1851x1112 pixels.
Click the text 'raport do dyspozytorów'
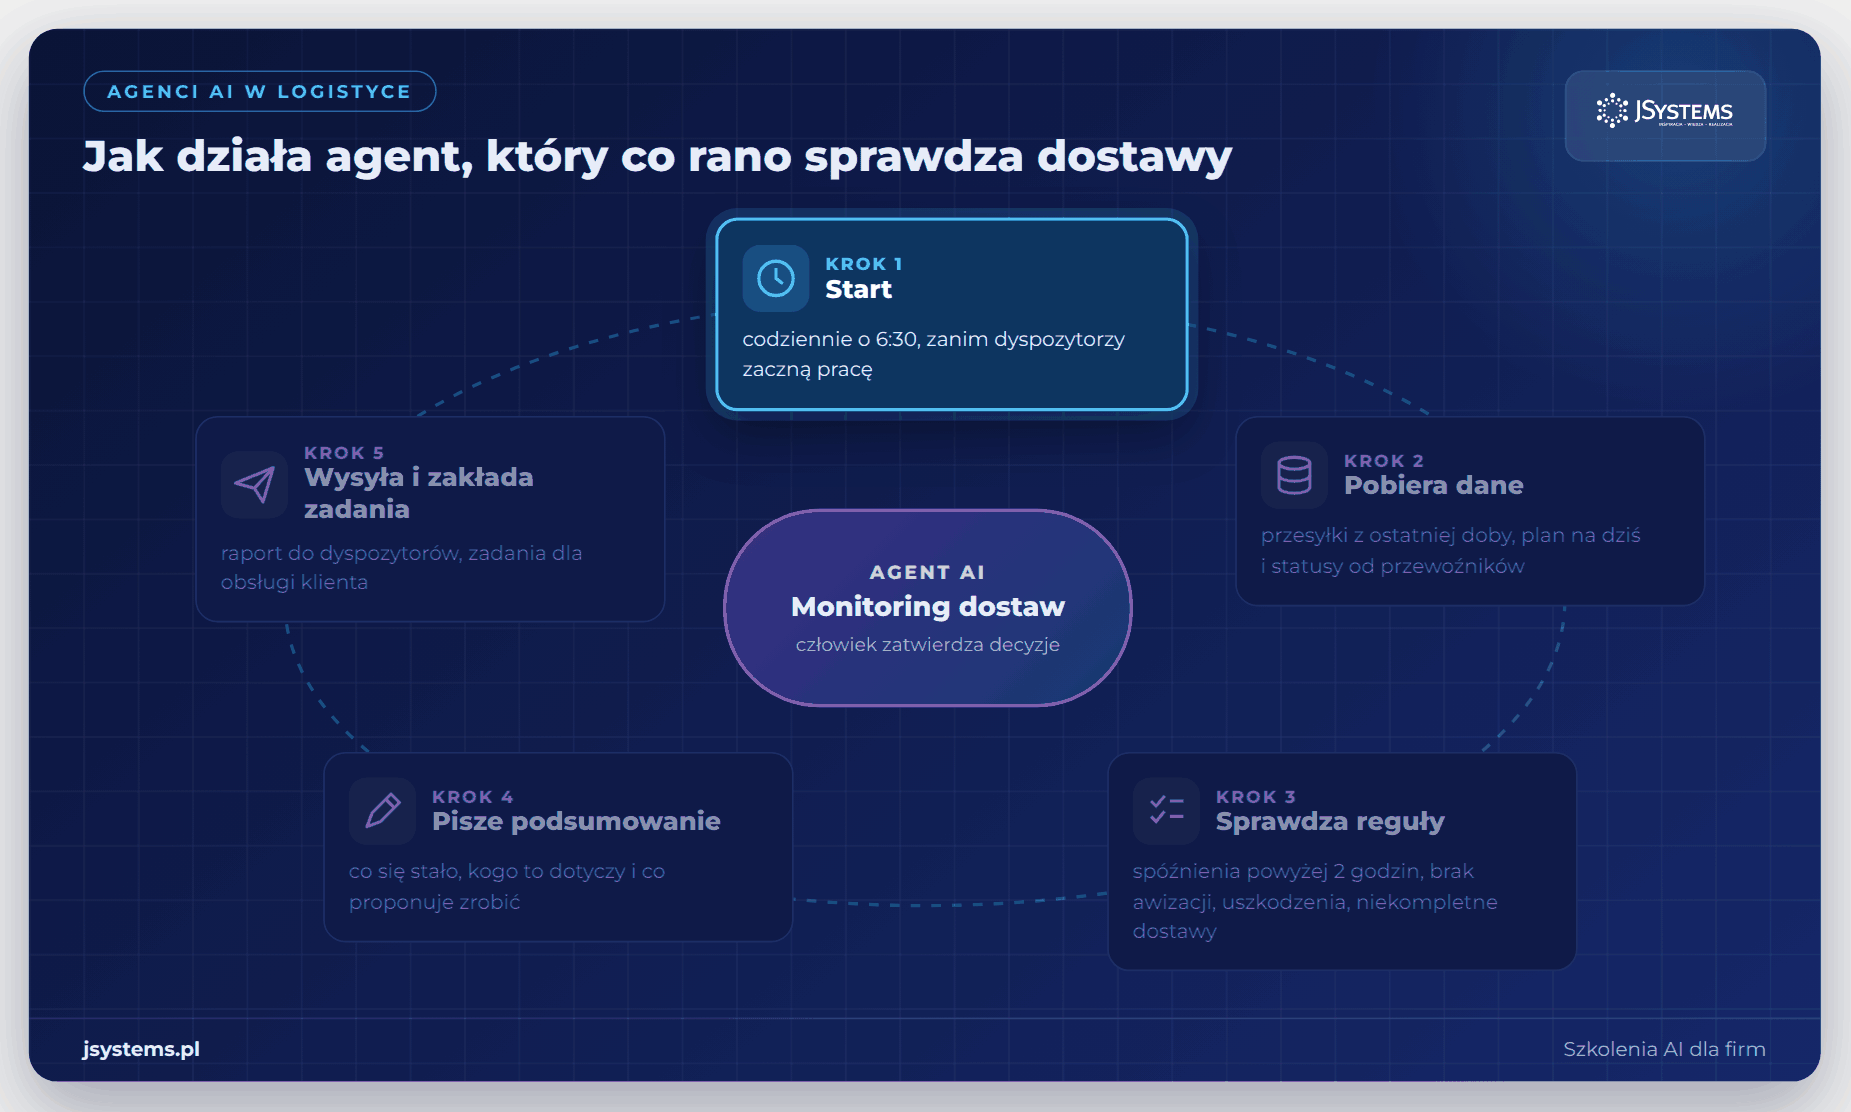338,554
